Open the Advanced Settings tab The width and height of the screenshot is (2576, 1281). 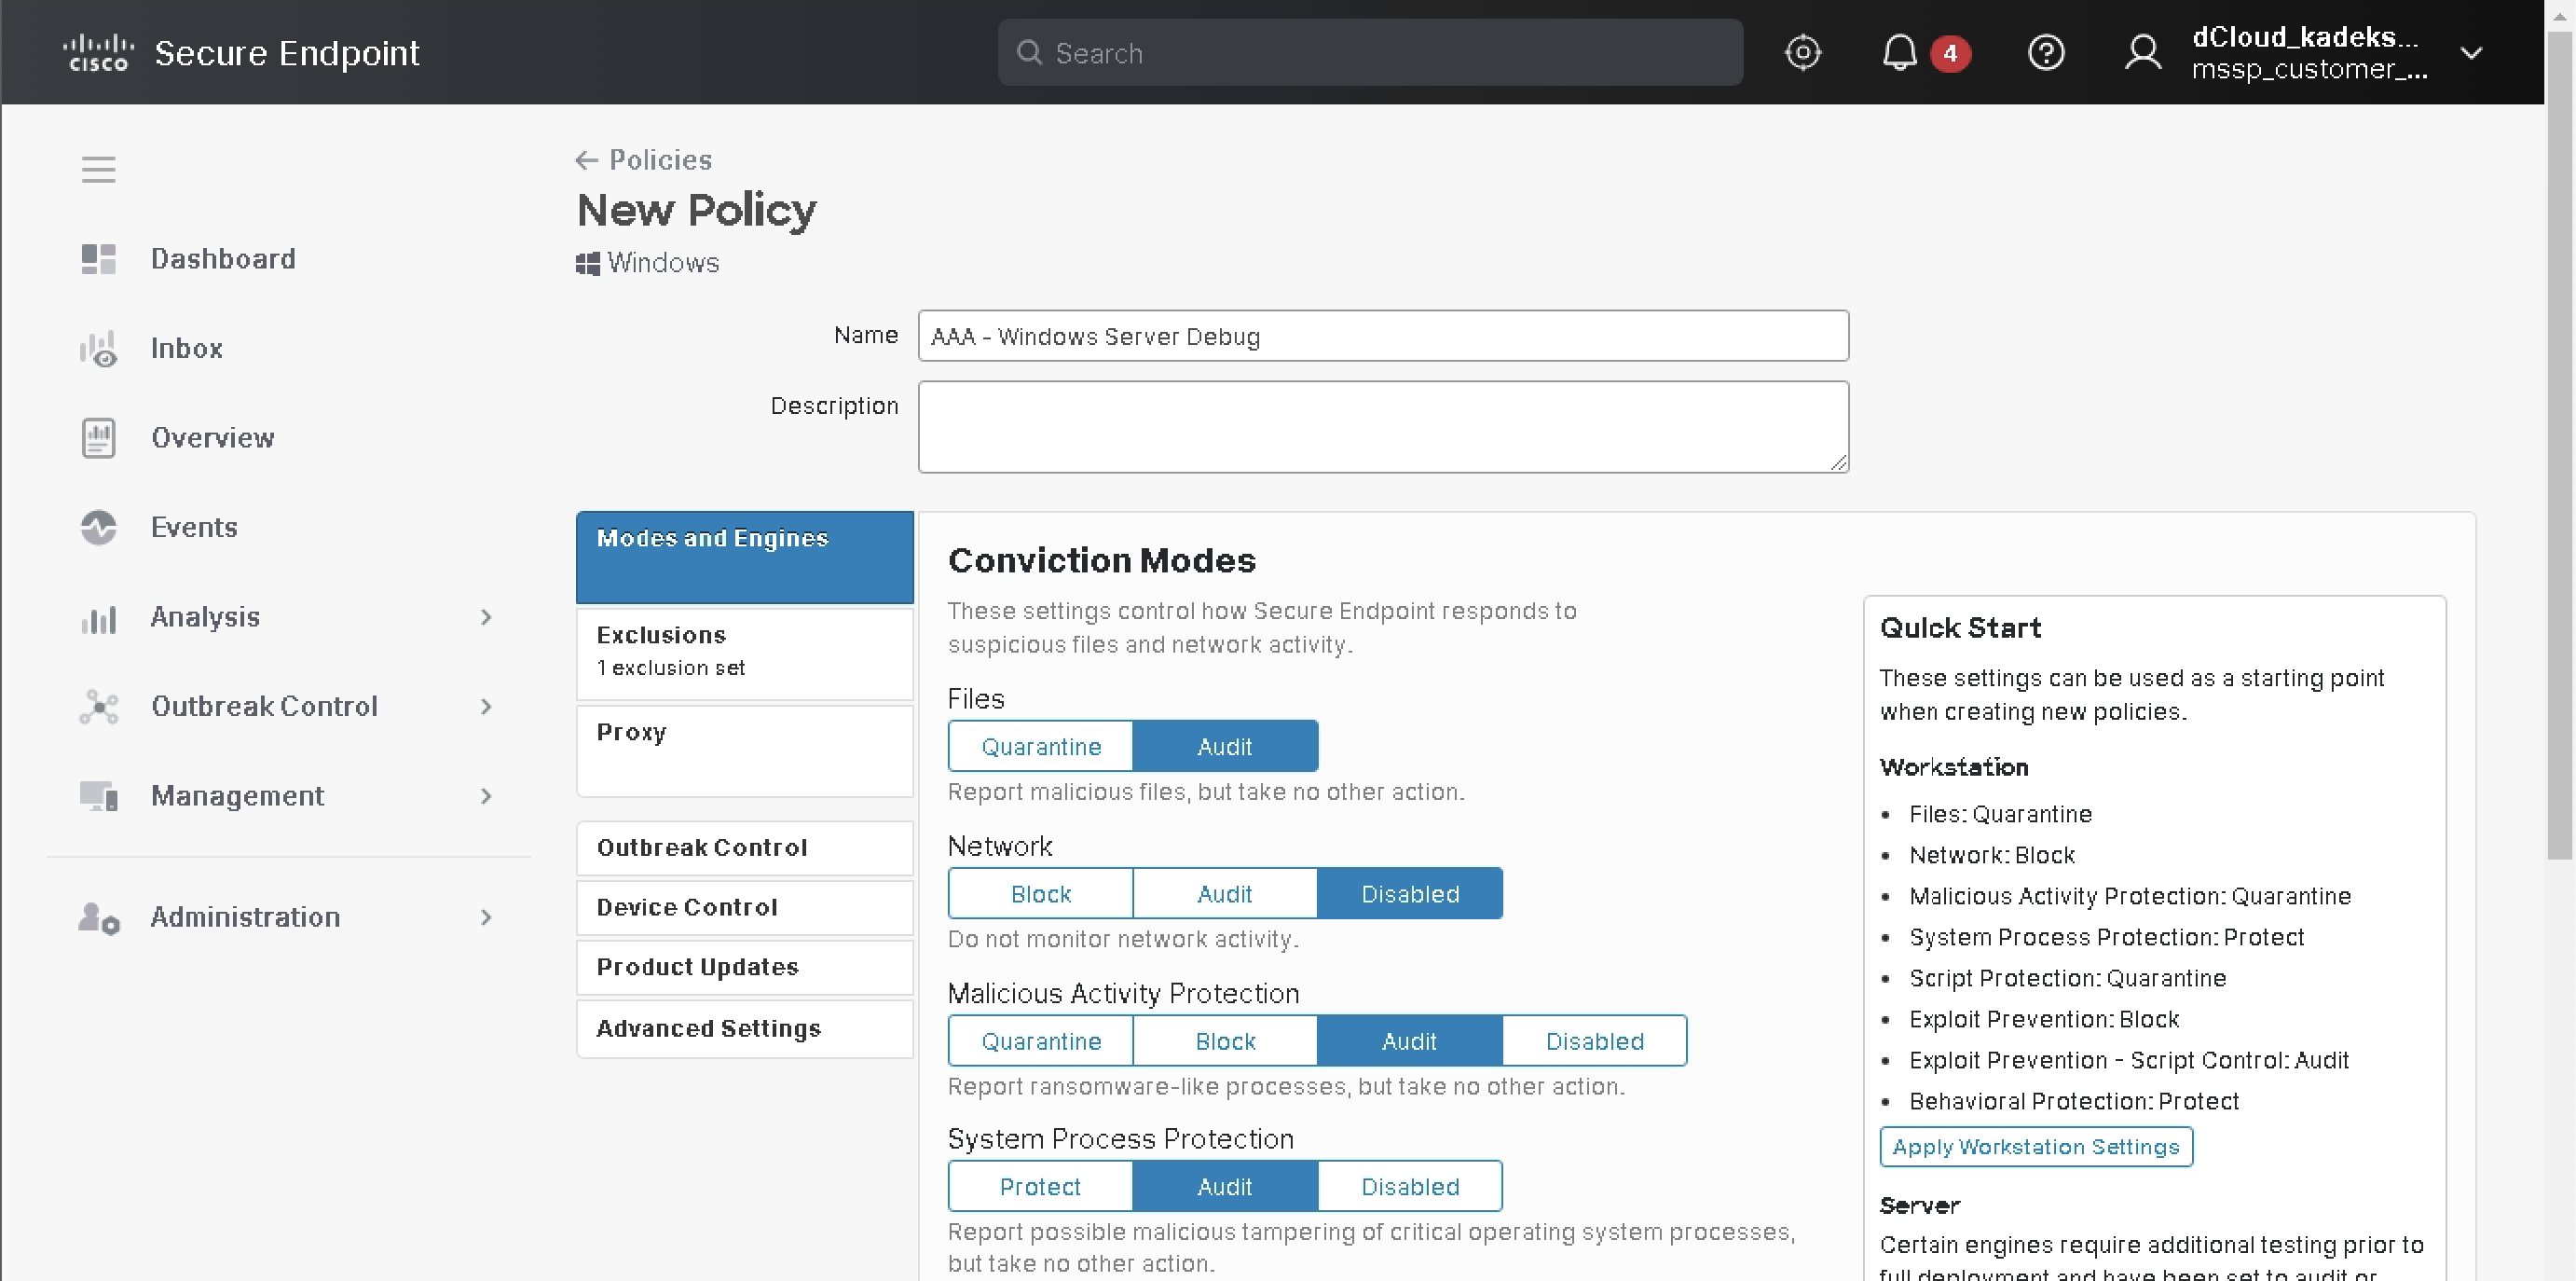pos(744,1028)
